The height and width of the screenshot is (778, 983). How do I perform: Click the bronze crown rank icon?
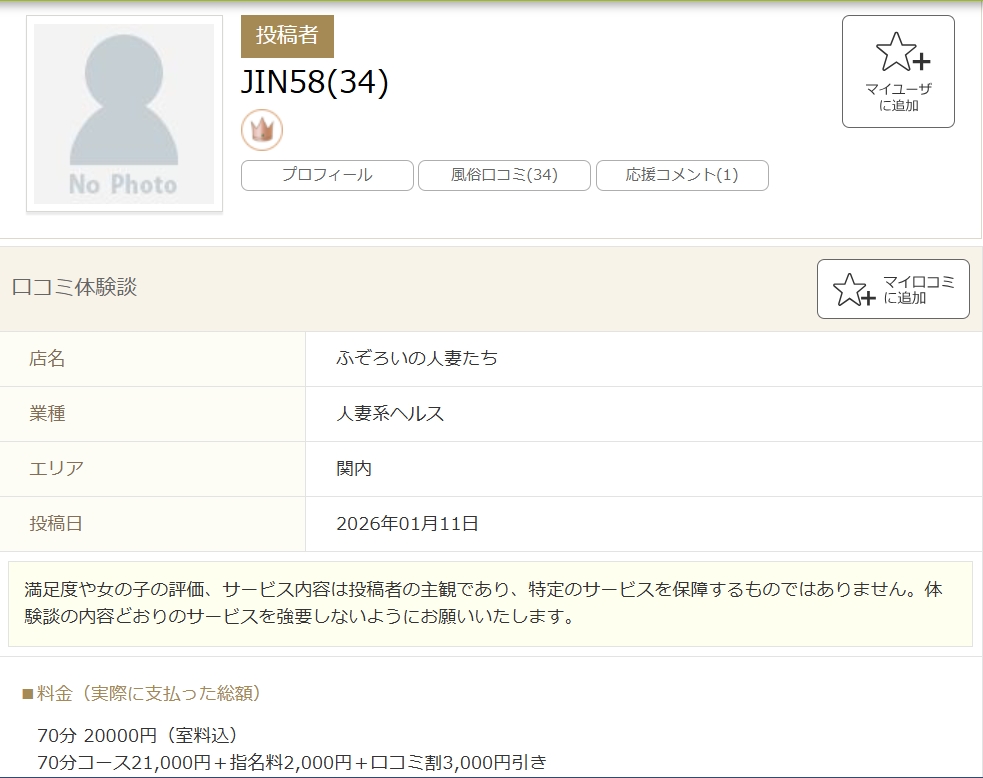tap(262, 130)
